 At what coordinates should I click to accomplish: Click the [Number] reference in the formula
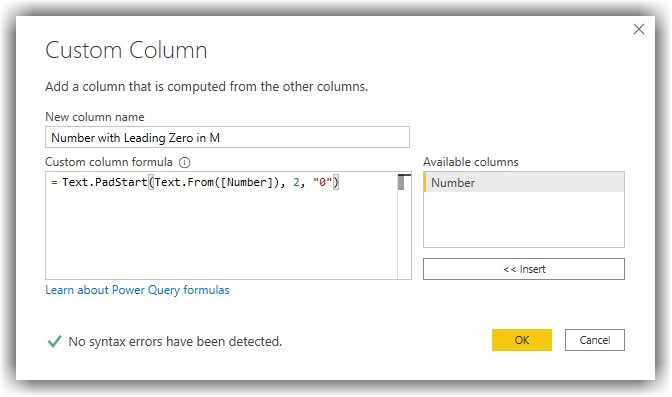pos(246,182)
